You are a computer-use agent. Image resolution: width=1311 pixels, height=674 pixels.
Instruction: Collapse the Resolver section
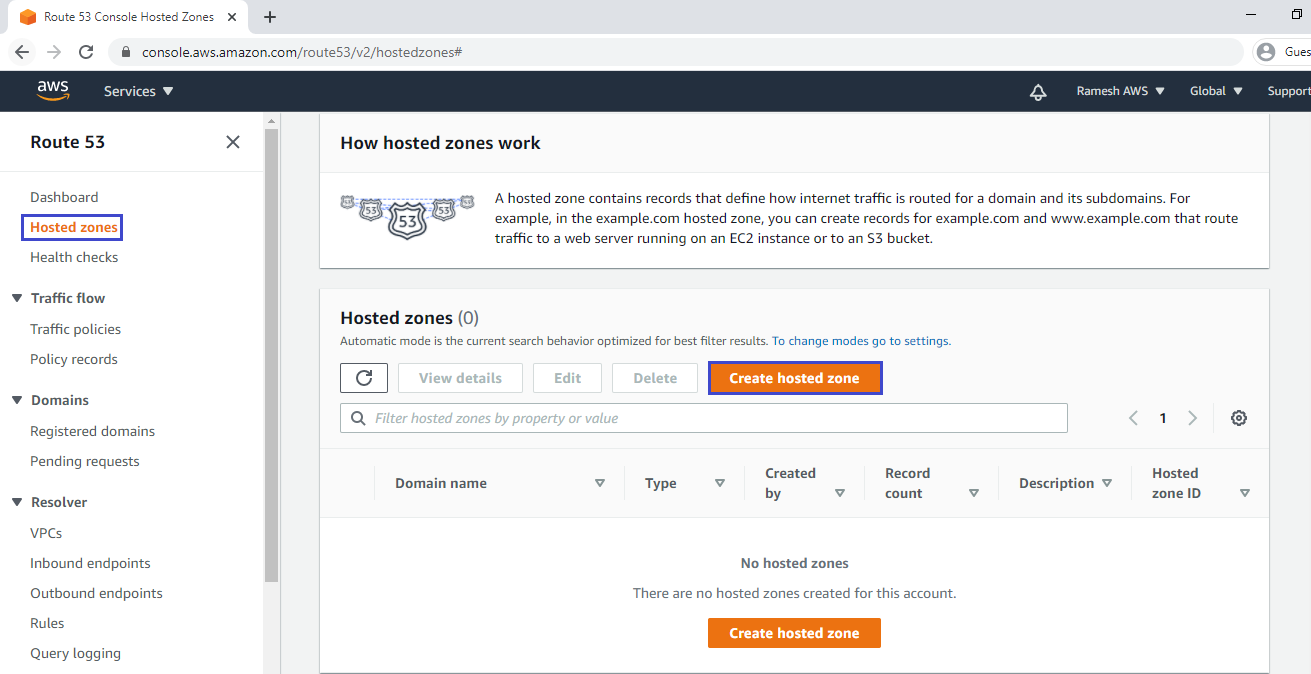tap(17, 502)
